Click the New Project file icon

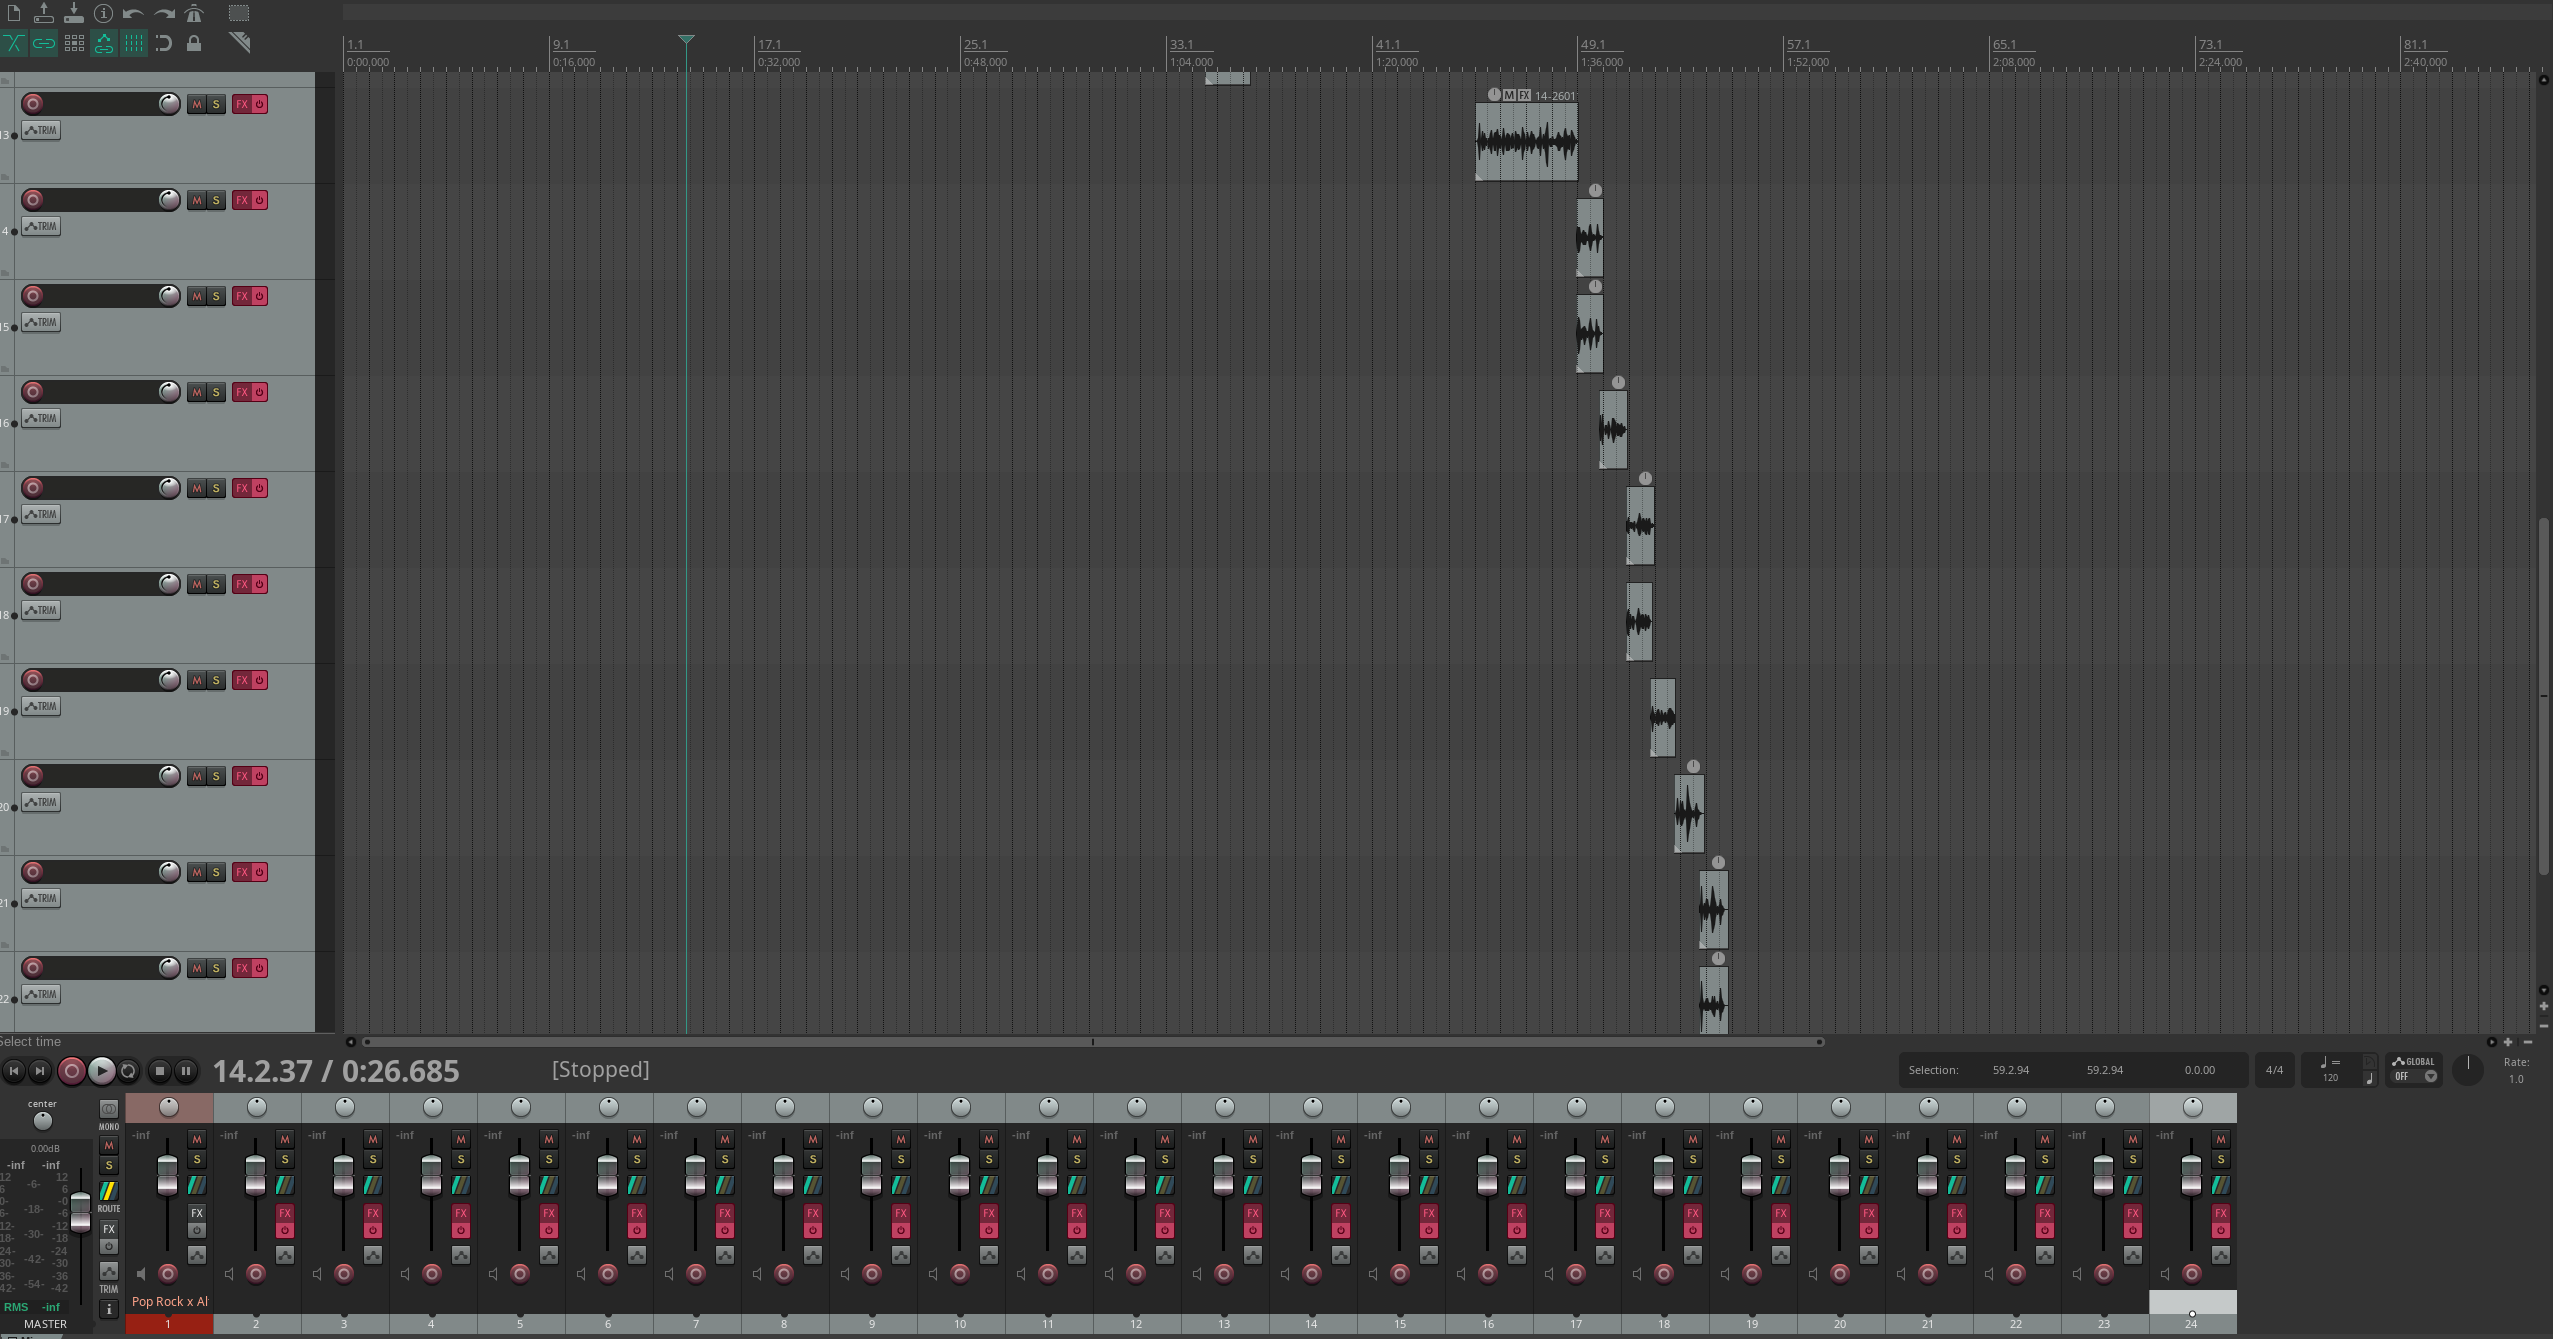pyautogui.click(x=14, y=13)
